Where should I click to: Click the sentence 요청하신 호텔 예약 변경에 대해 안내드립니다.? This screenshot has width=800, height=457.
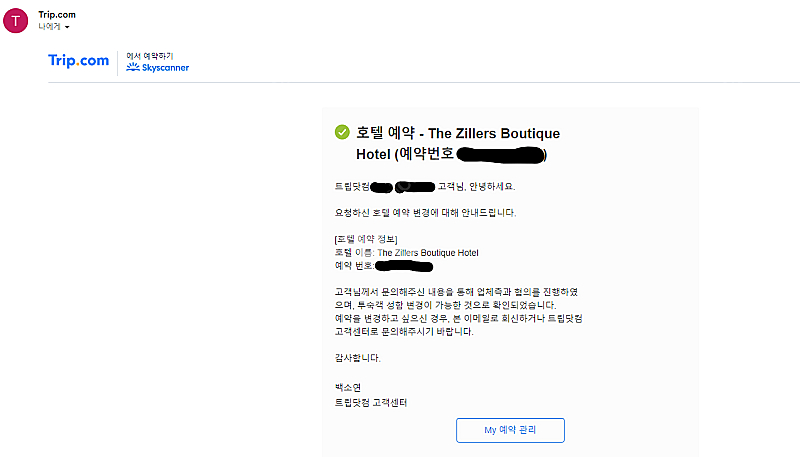(x=426, y=213)
